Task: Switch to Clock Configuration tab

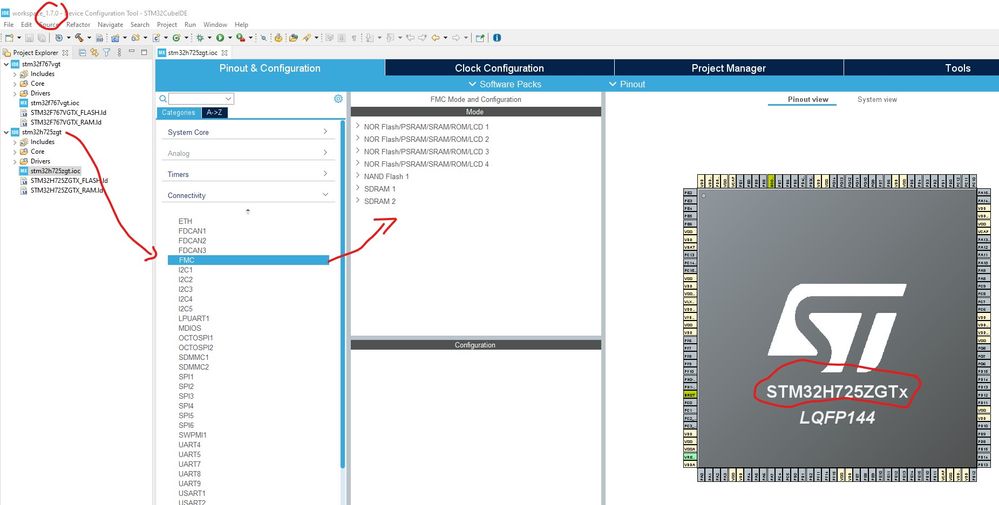Action: click(x=500, y=68)
